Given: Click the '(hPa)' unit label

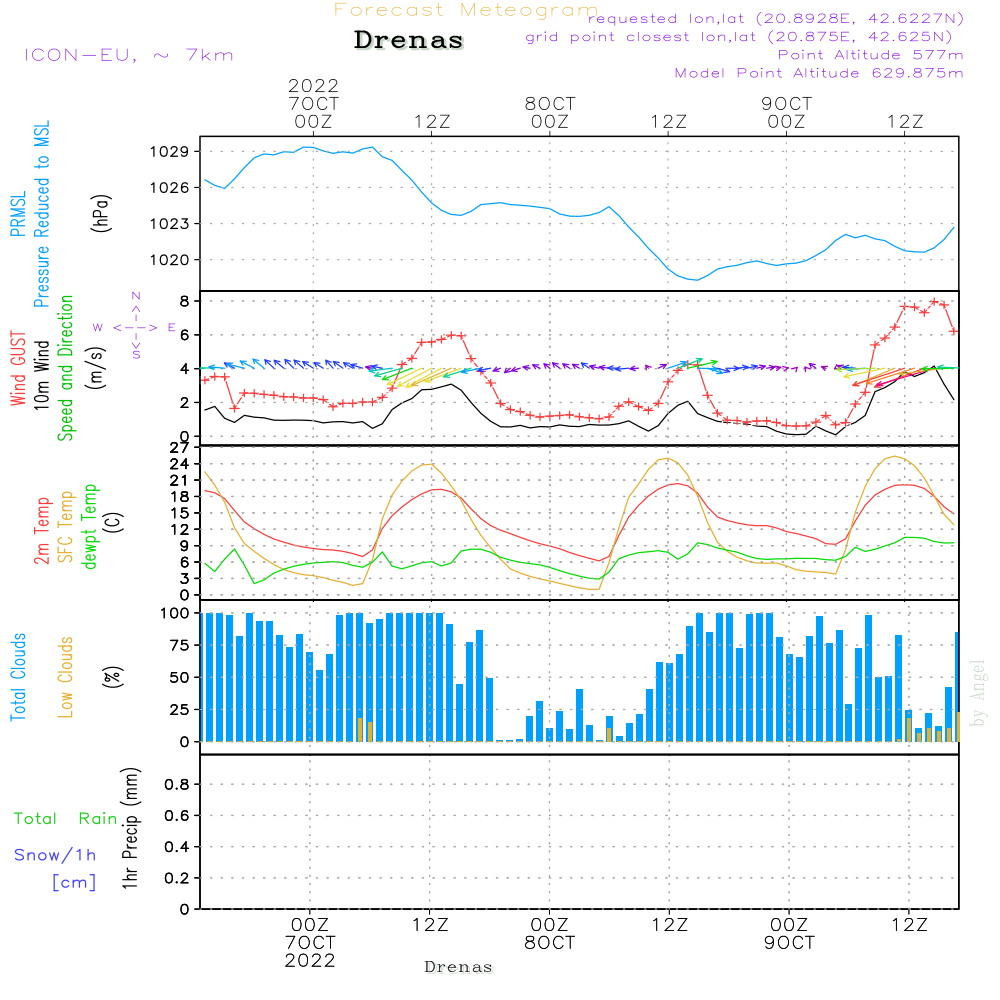Looking at the screenshot, I should [101, 213].
